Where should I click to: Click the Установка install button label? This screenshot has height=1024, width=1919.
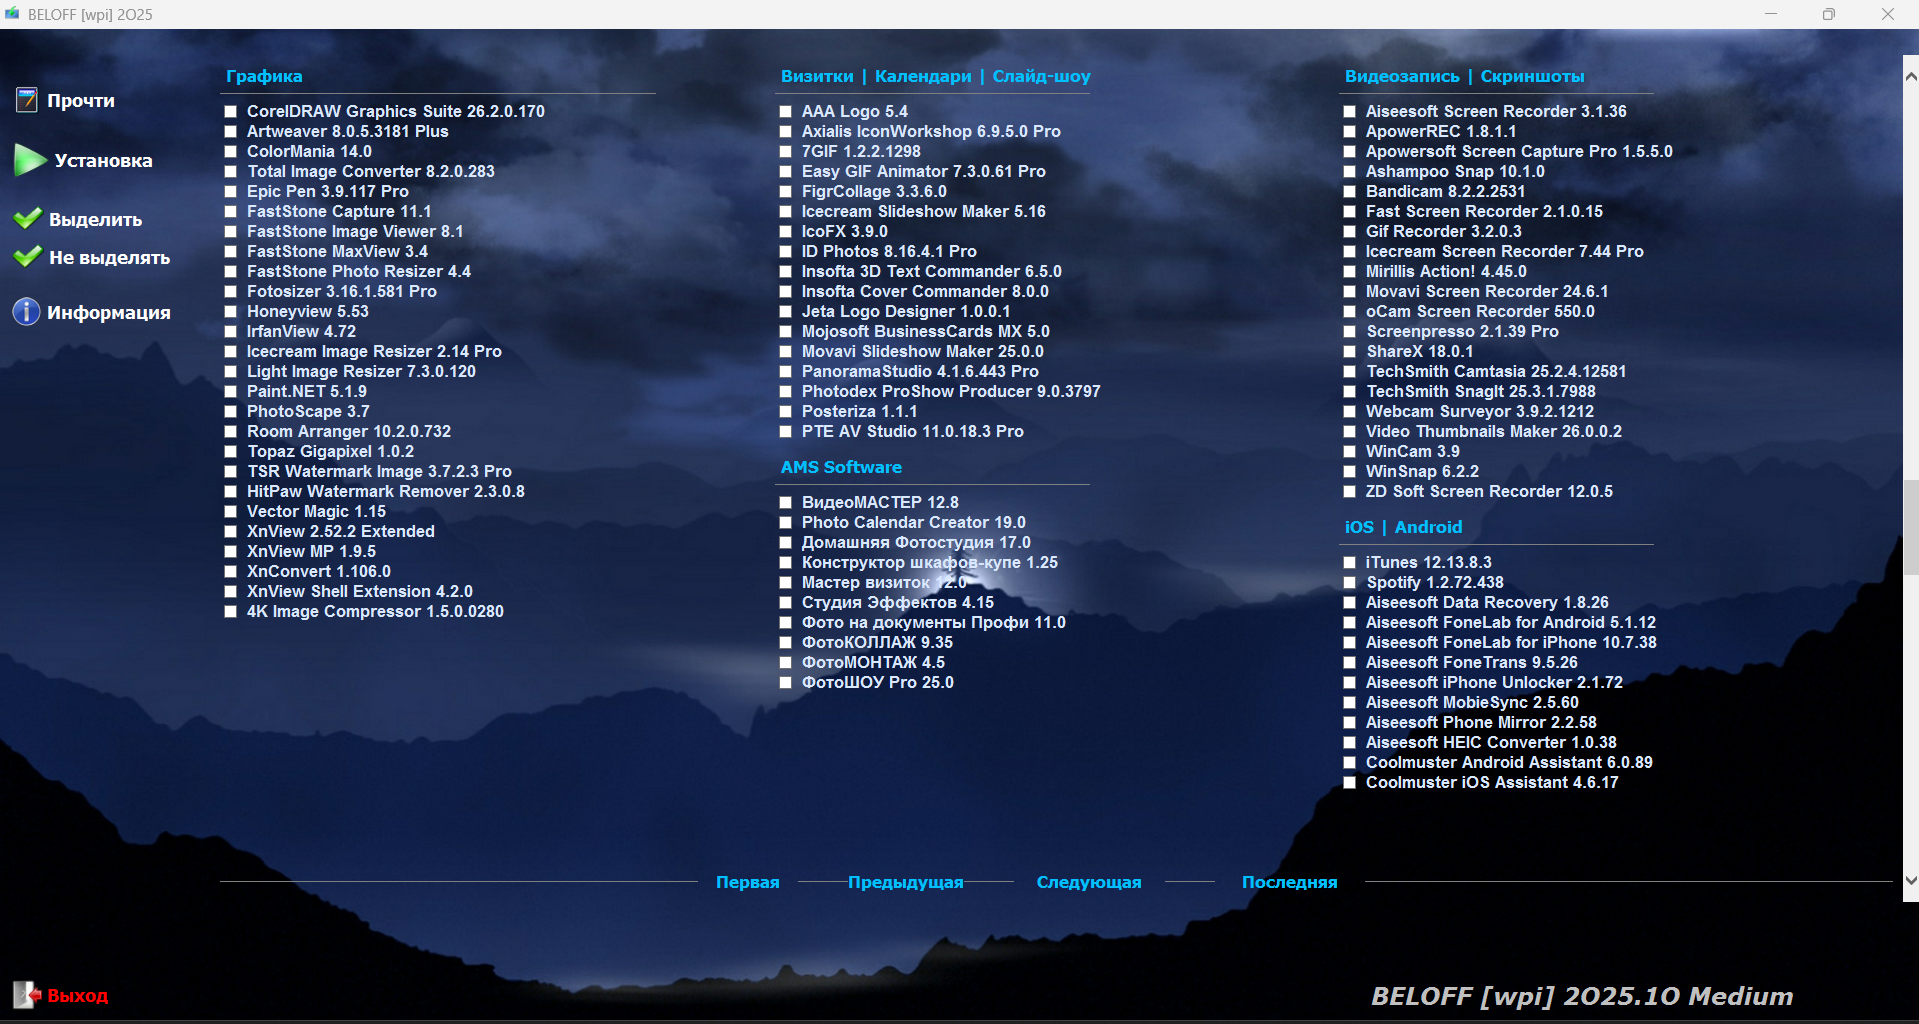click(x=103, y=160)
